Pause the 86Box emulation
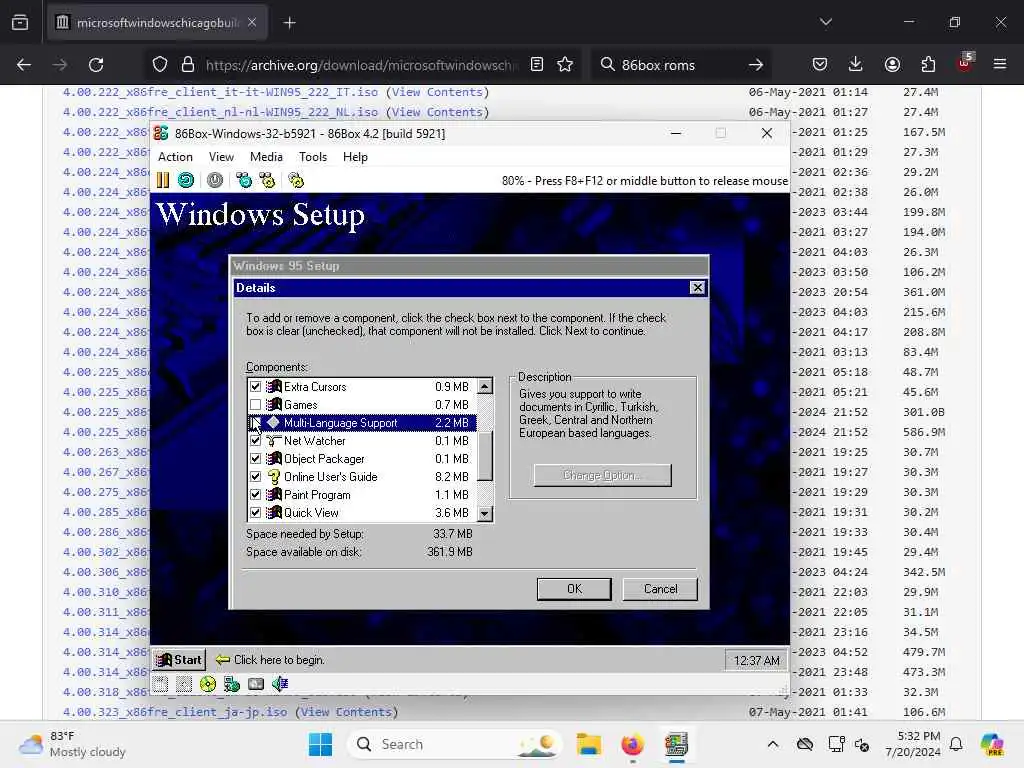 click(163, 180)
